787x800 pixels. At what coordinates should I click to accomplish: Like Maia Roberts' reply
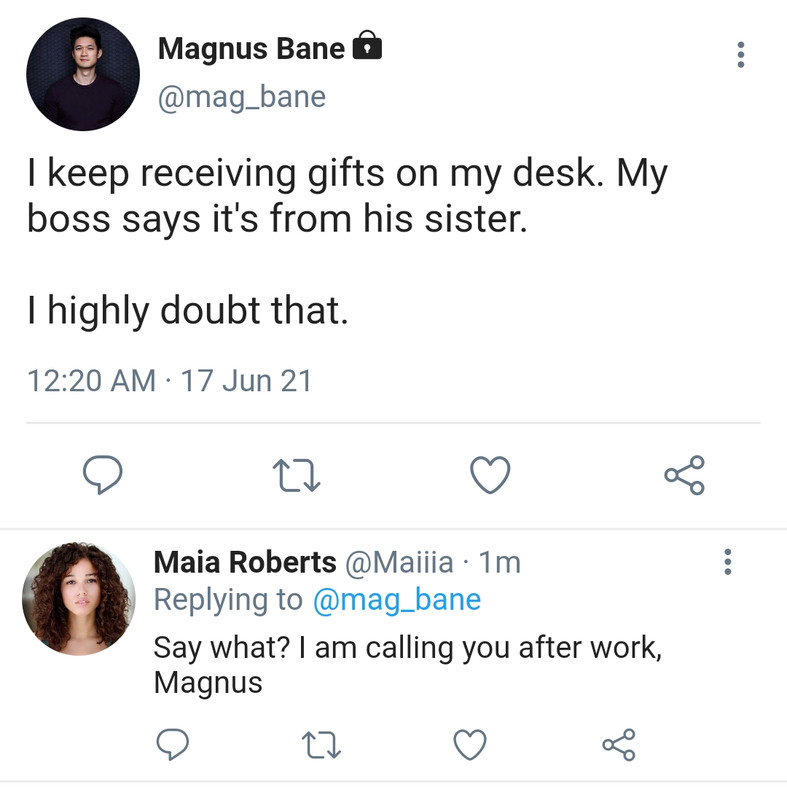[470, 744]
